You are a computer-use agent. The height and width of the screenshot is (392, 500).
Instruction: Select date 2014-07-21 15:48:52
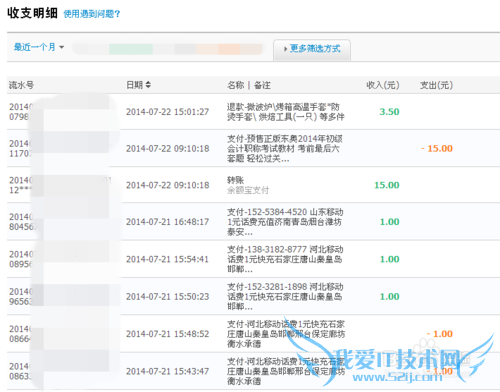[x=167, y=334]
